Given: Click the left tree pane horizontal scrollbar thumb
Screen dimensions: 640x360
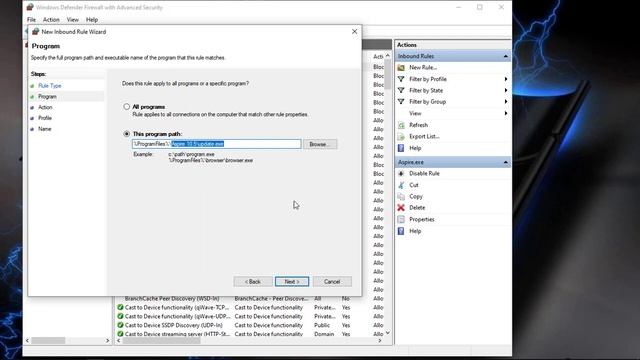Looking at the screenshot, I should coord(48,340).
